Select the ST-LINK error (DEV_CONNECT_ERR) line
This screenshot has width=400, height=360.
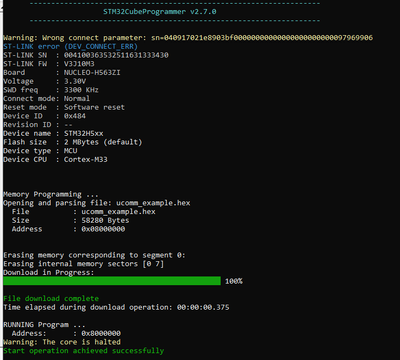(70, 46)
